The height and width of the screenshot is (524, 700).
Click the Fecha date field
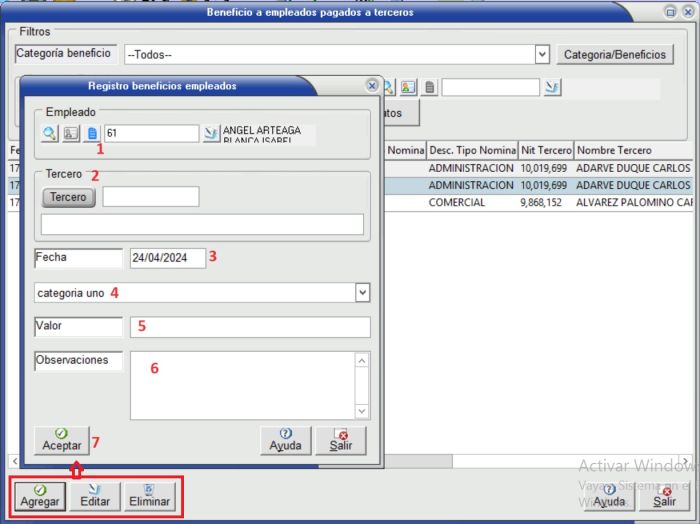click(167, 258)
